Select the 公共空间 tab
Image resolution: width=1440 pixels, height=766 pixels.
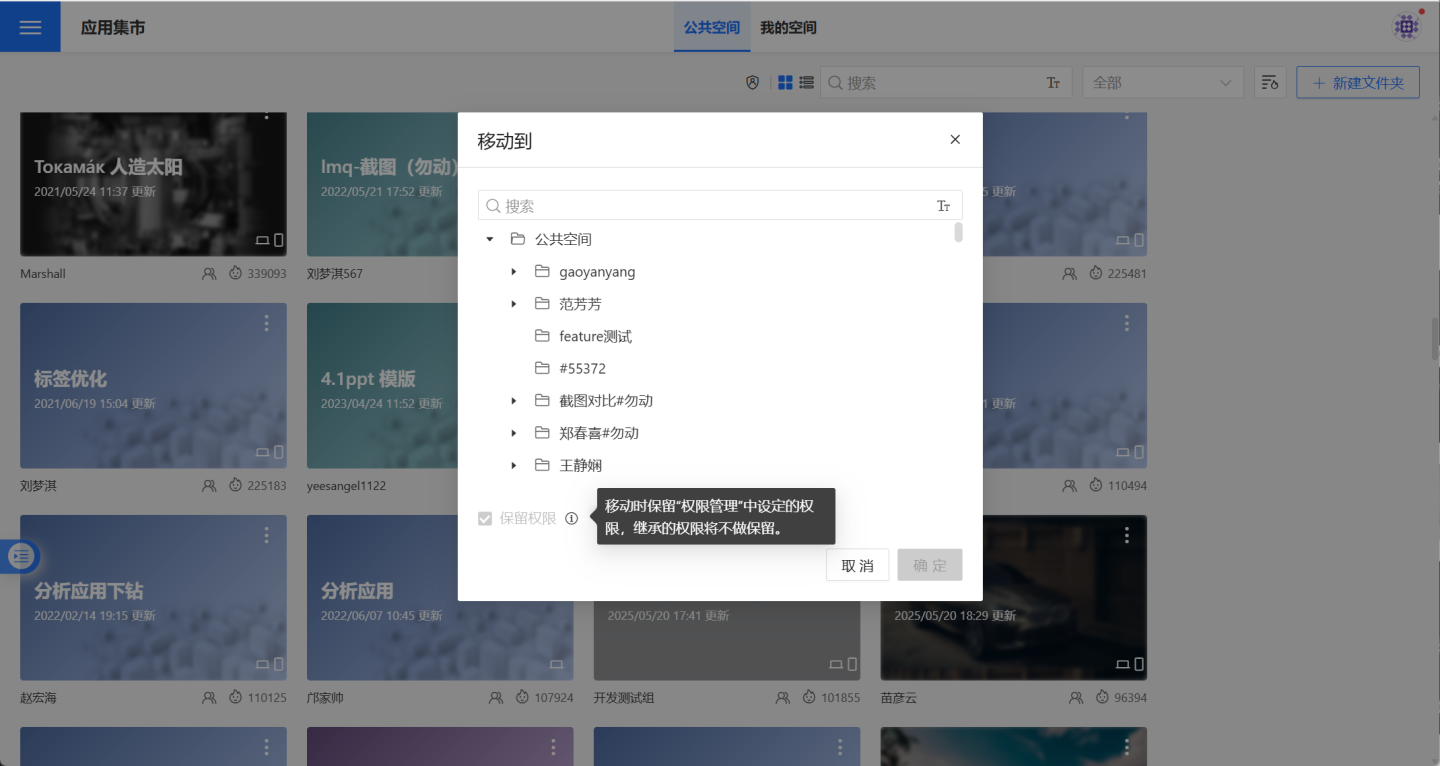712,28
